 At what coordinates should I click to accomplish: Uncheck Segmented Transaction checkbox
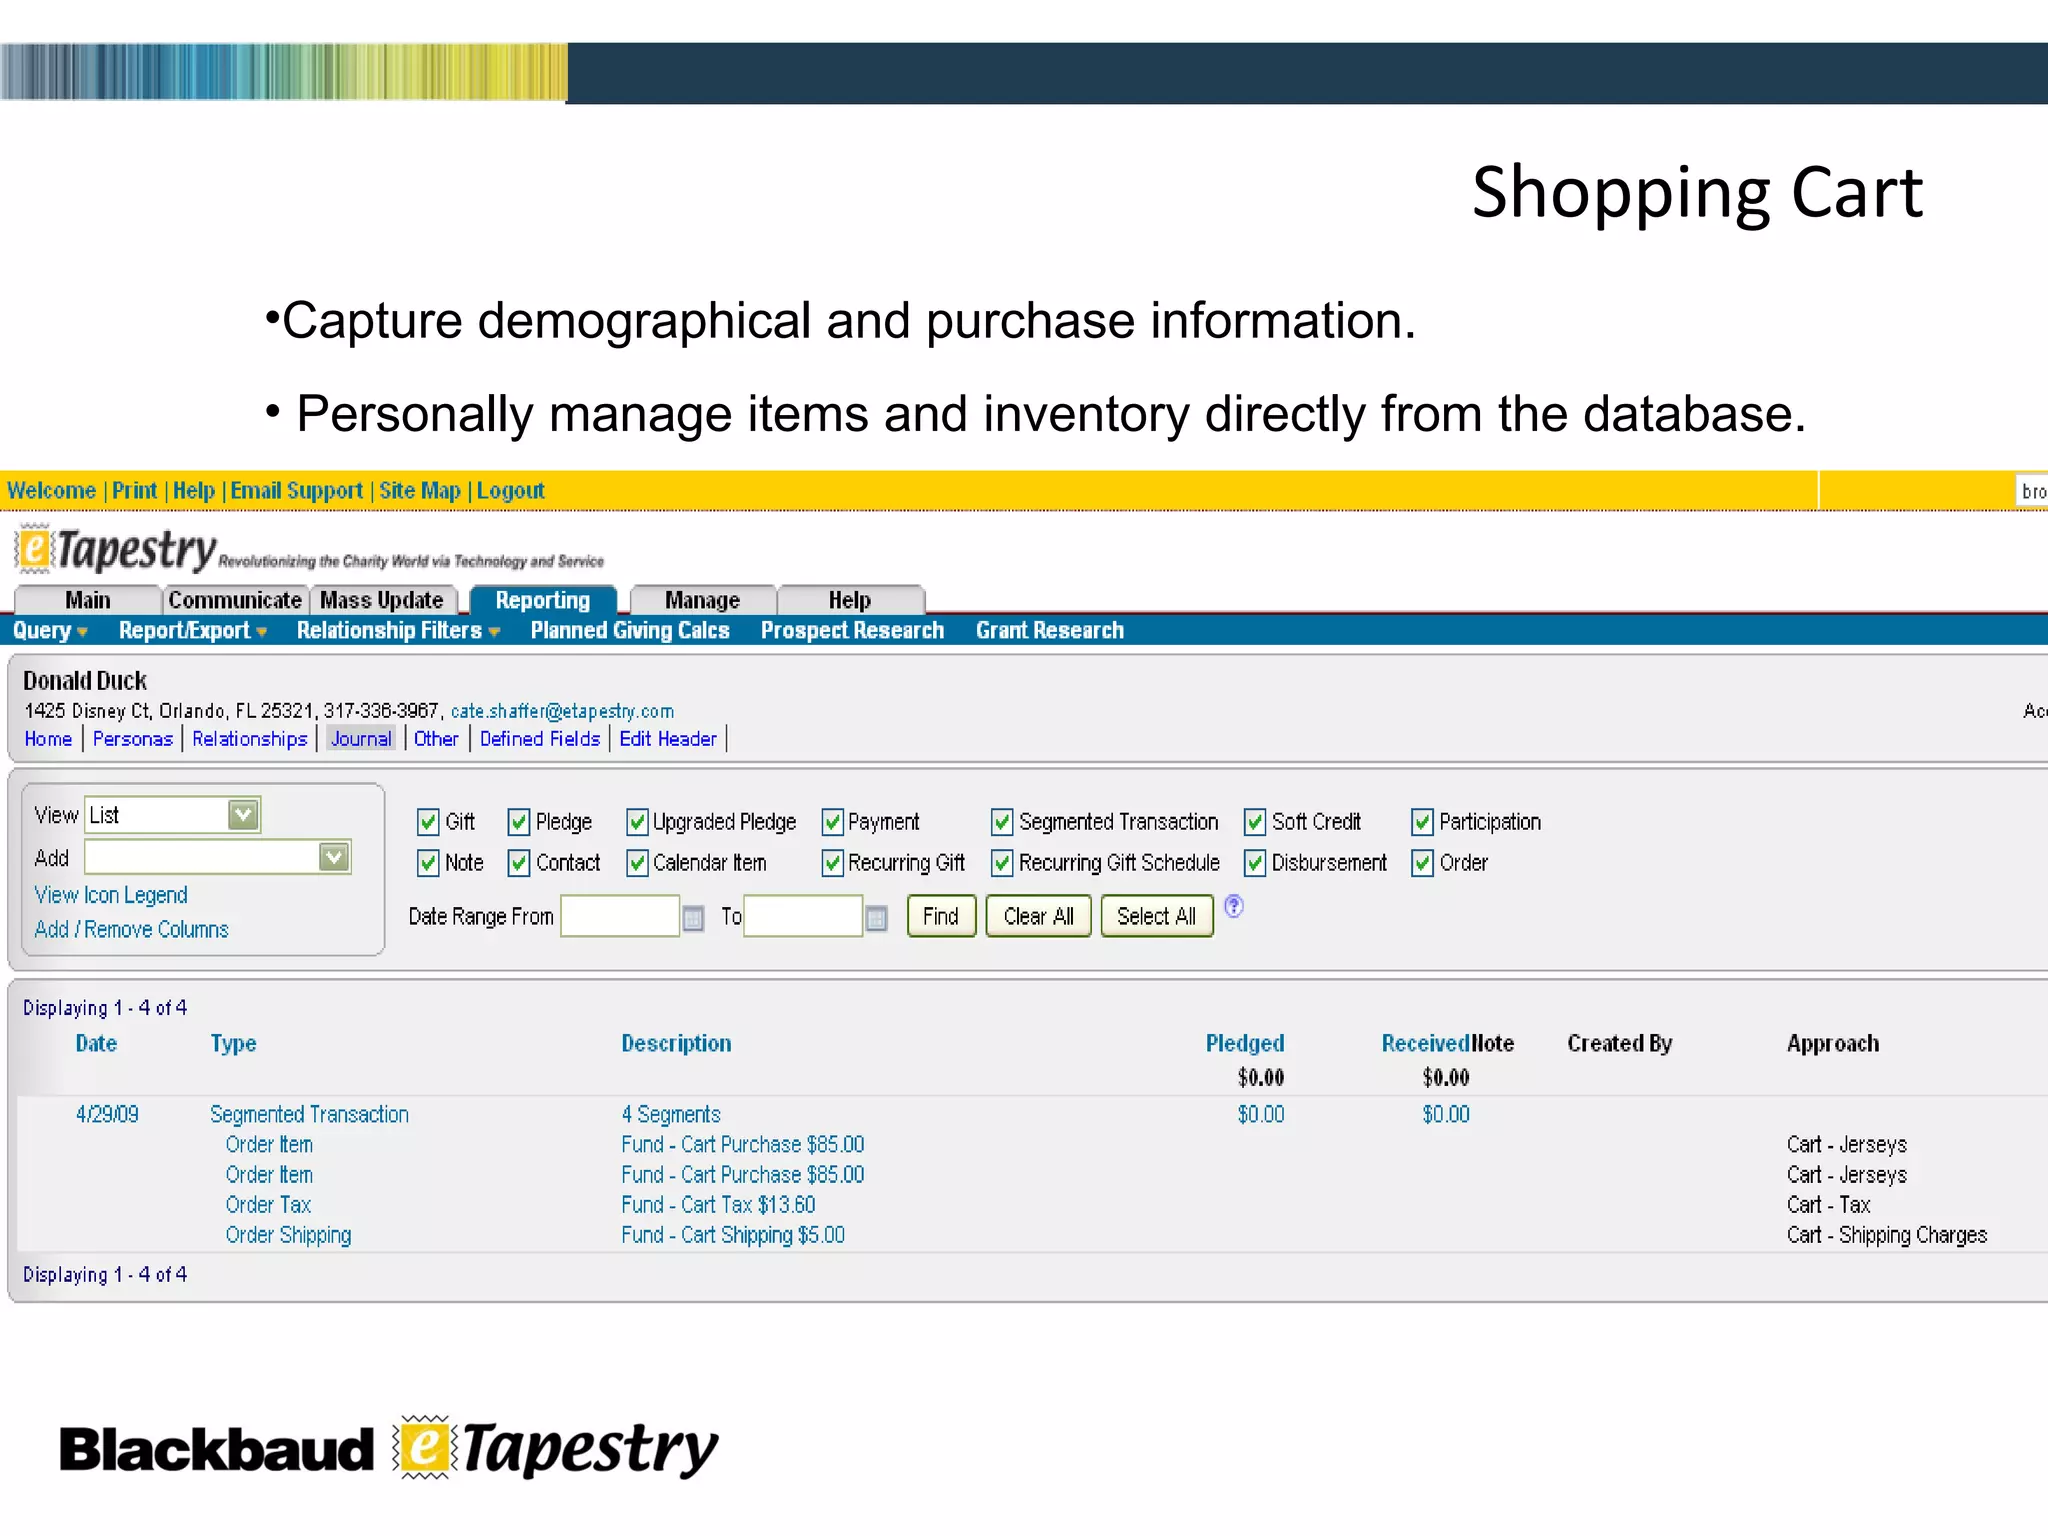[x=1002, y=822]
